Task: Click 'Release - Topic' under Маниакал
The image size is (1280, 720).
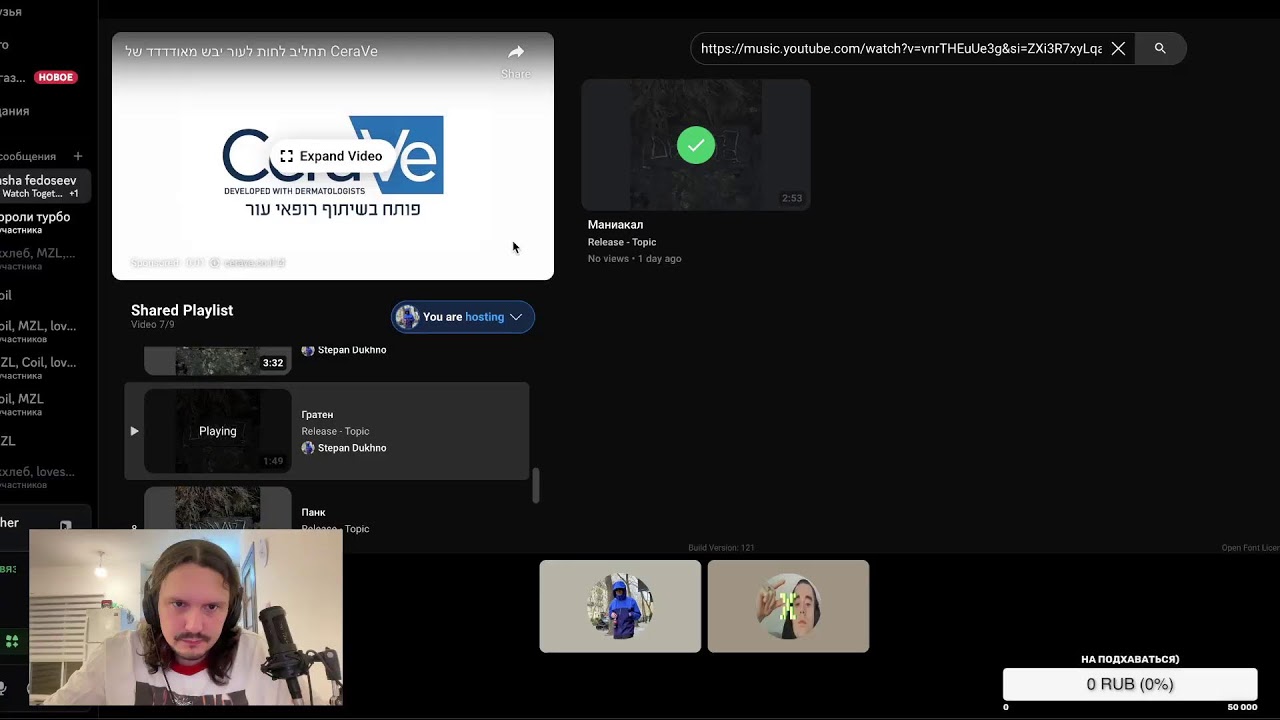Action: point(622,242)
